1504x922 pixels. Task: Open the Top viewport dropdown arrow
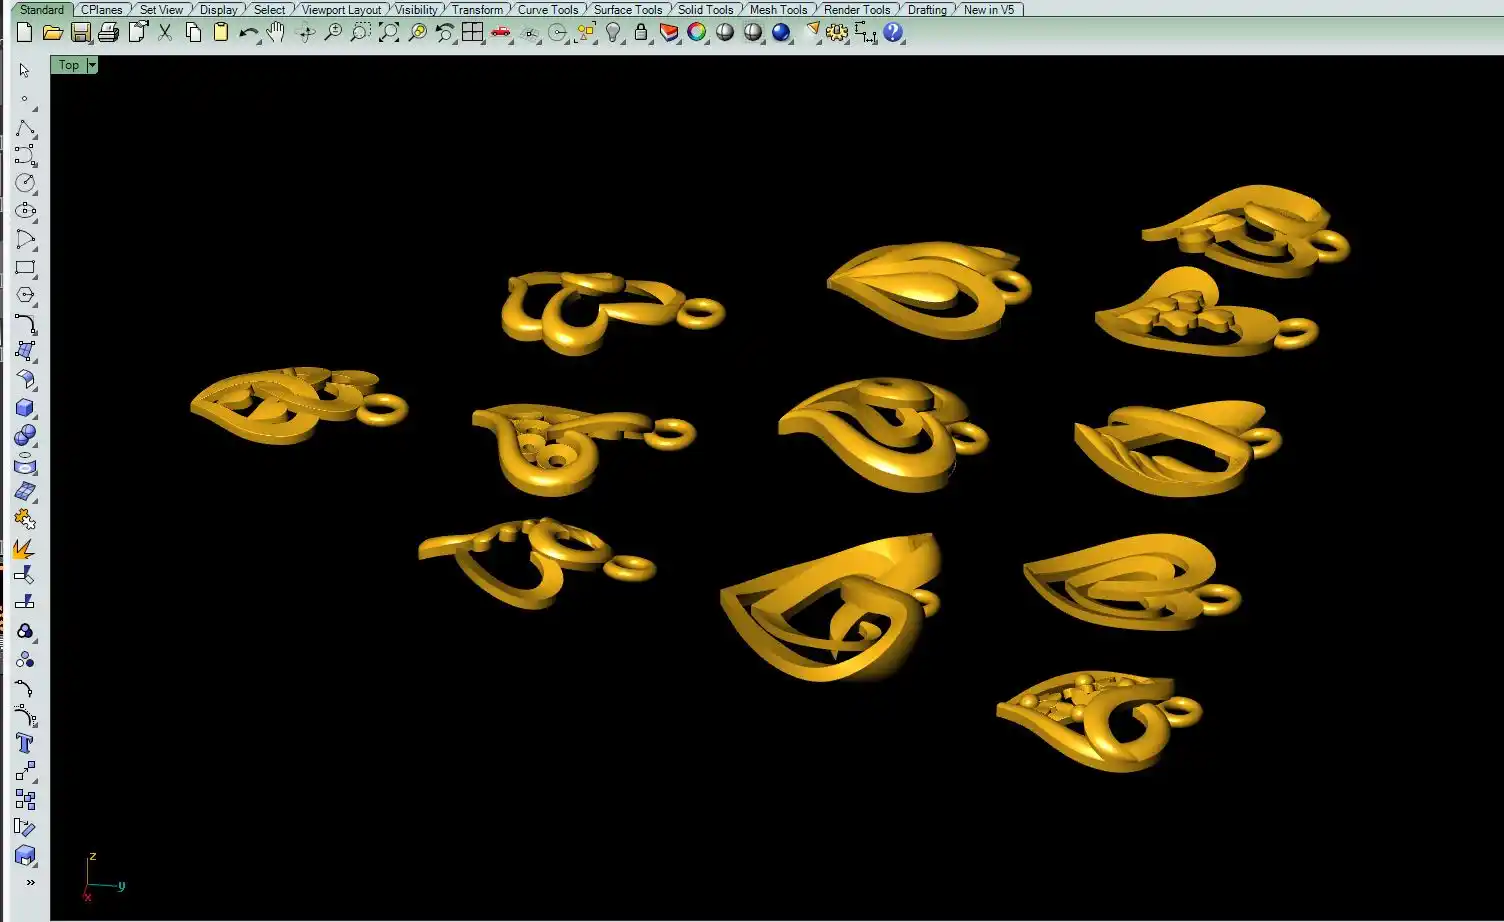(x=92, y=65)
